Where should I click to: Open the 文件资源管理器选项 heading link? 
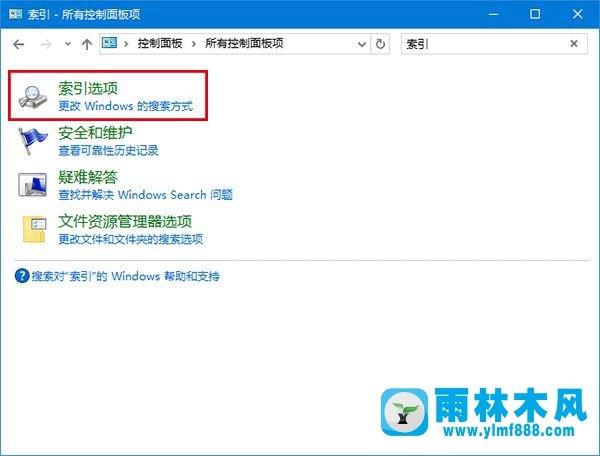click(x=125, y=221)
